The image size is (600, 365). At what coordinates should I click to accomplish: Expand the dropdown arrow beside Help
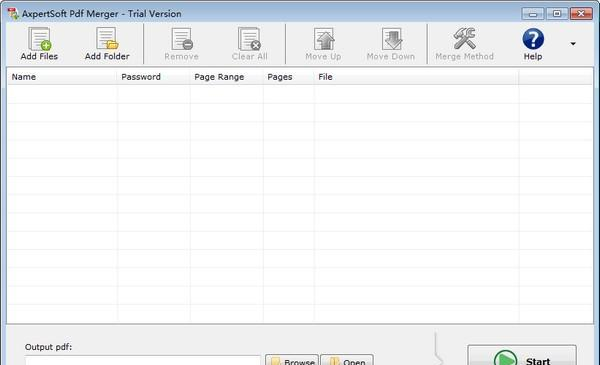coord(573,44)
